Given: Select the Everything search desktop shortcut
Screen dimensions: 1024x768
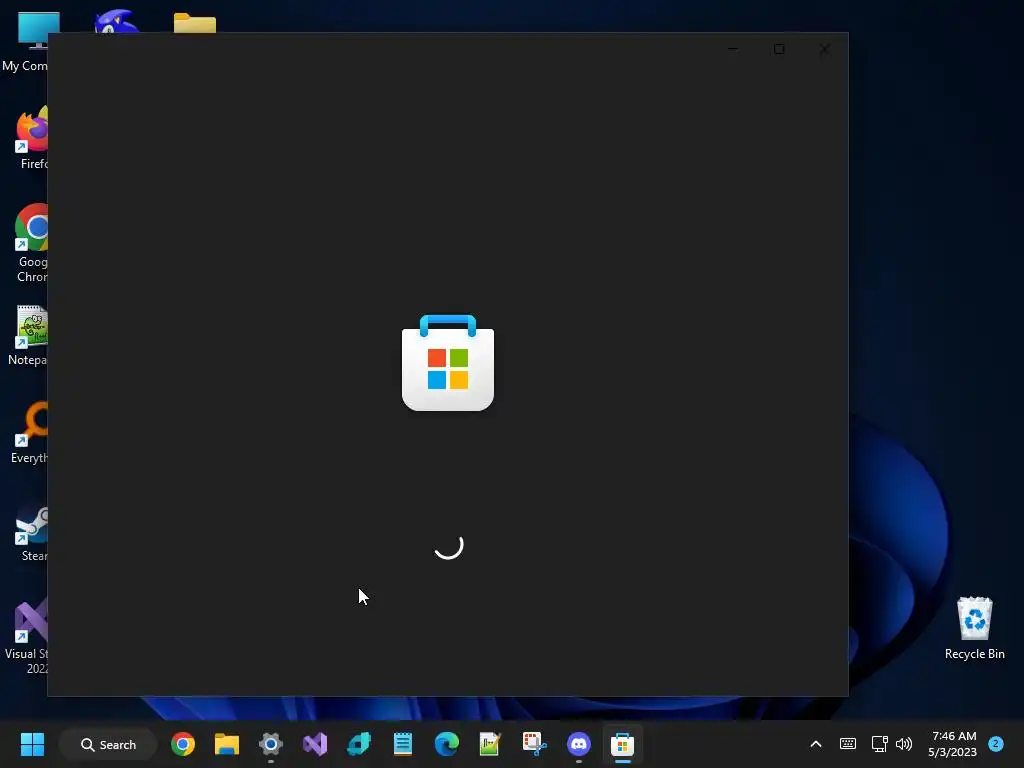Looking at the screenshot, I should point(29,433).
